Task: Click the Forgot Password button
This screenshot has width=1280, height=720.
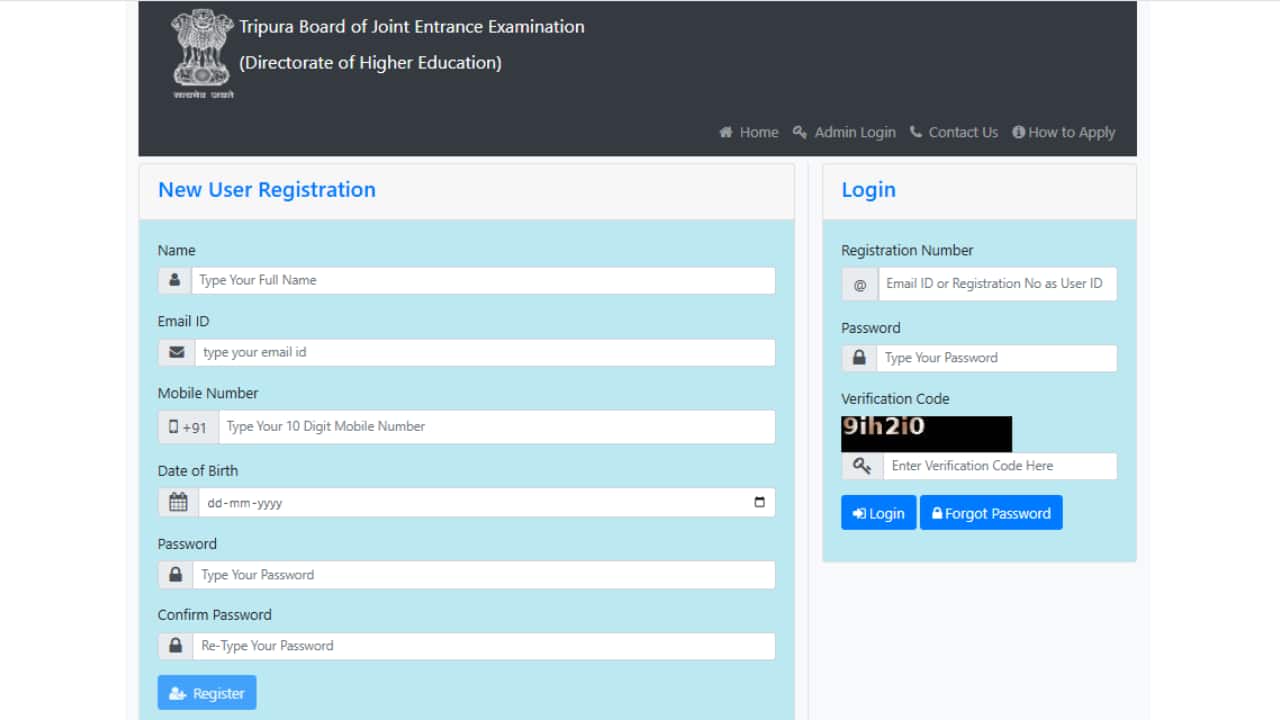Action: (991, 513)
